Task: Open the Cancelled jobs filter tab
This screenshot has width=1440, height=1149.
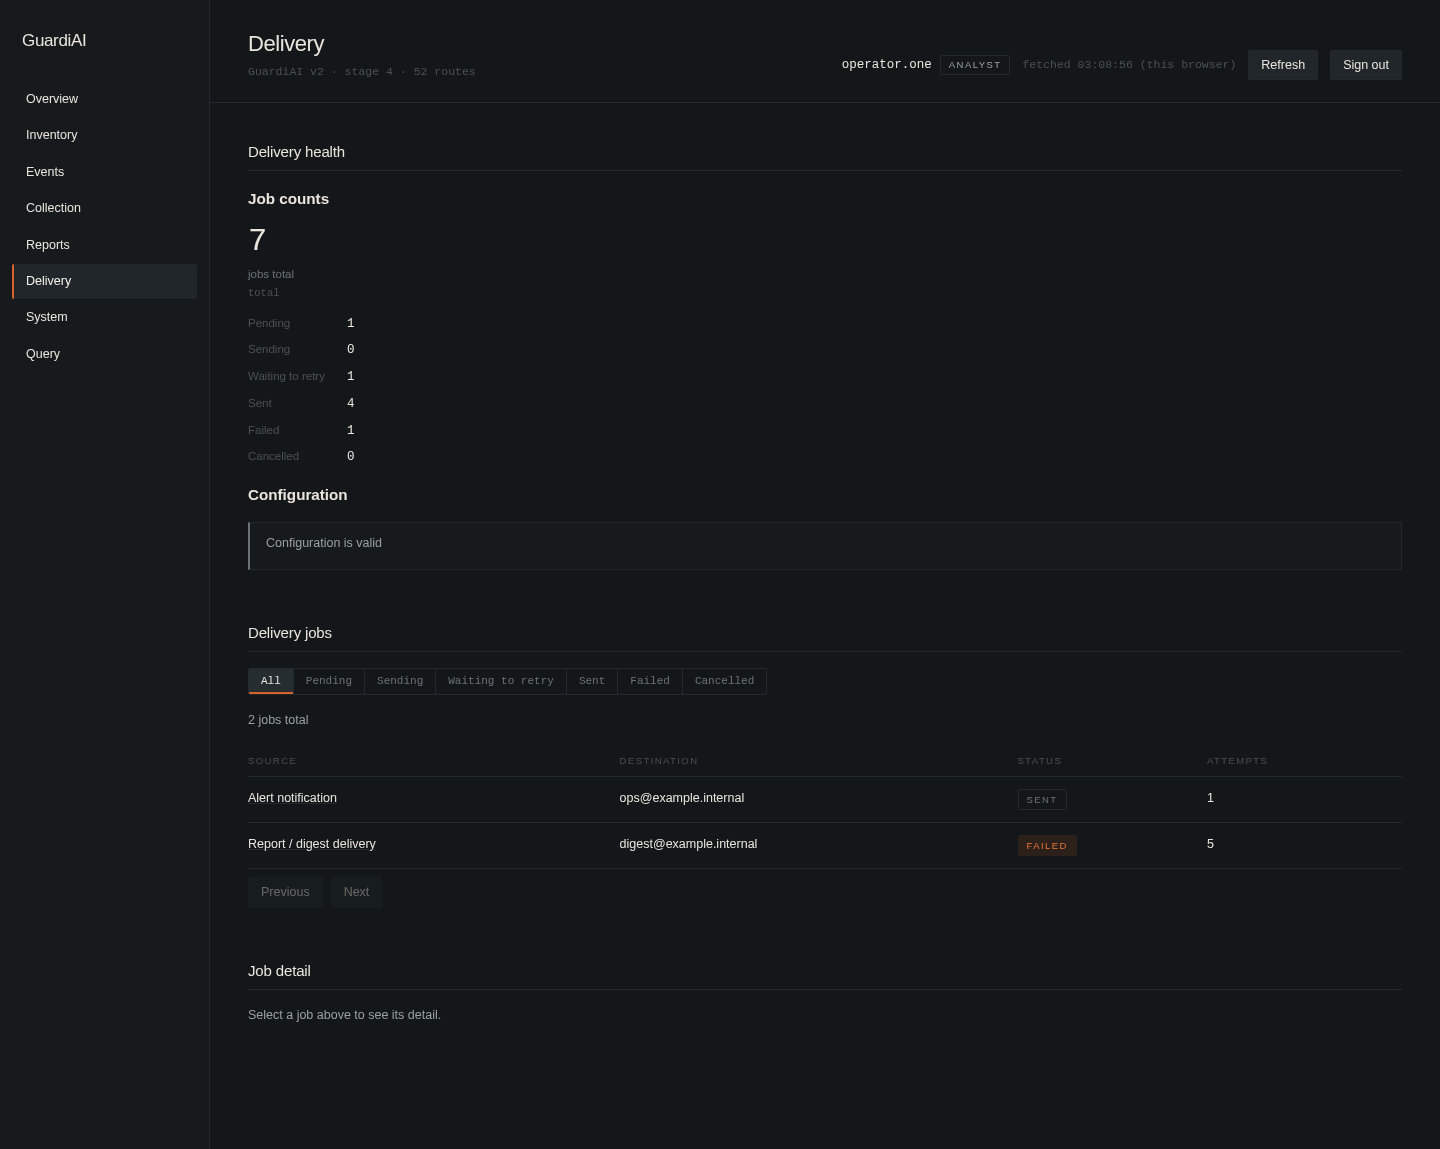Action: [x=725, y=681]
